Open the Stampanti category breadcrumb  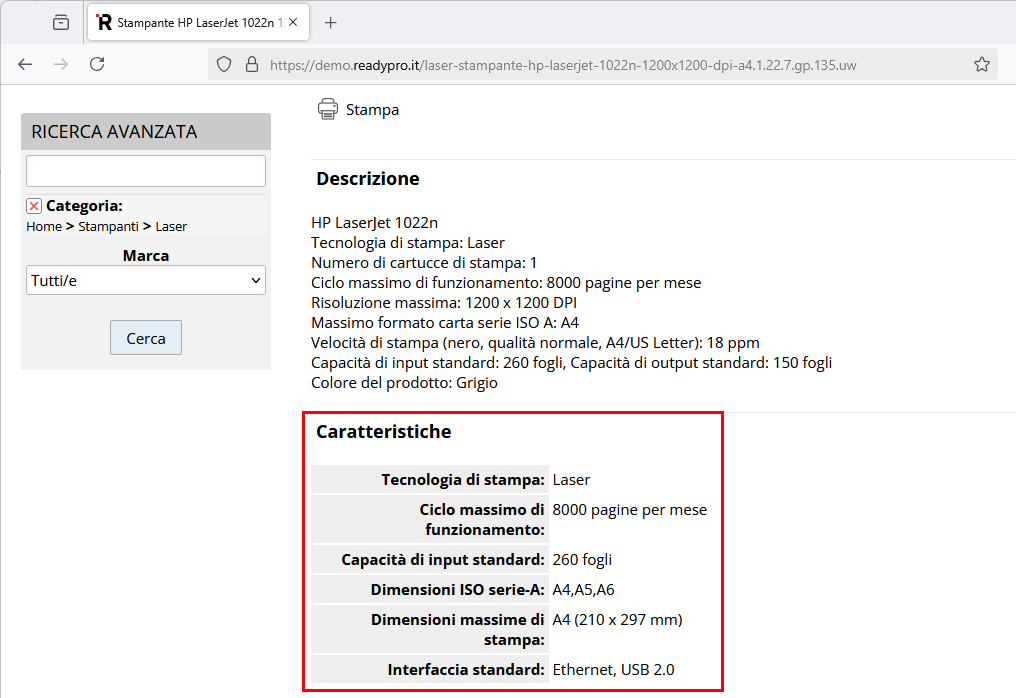coord(108,226)
